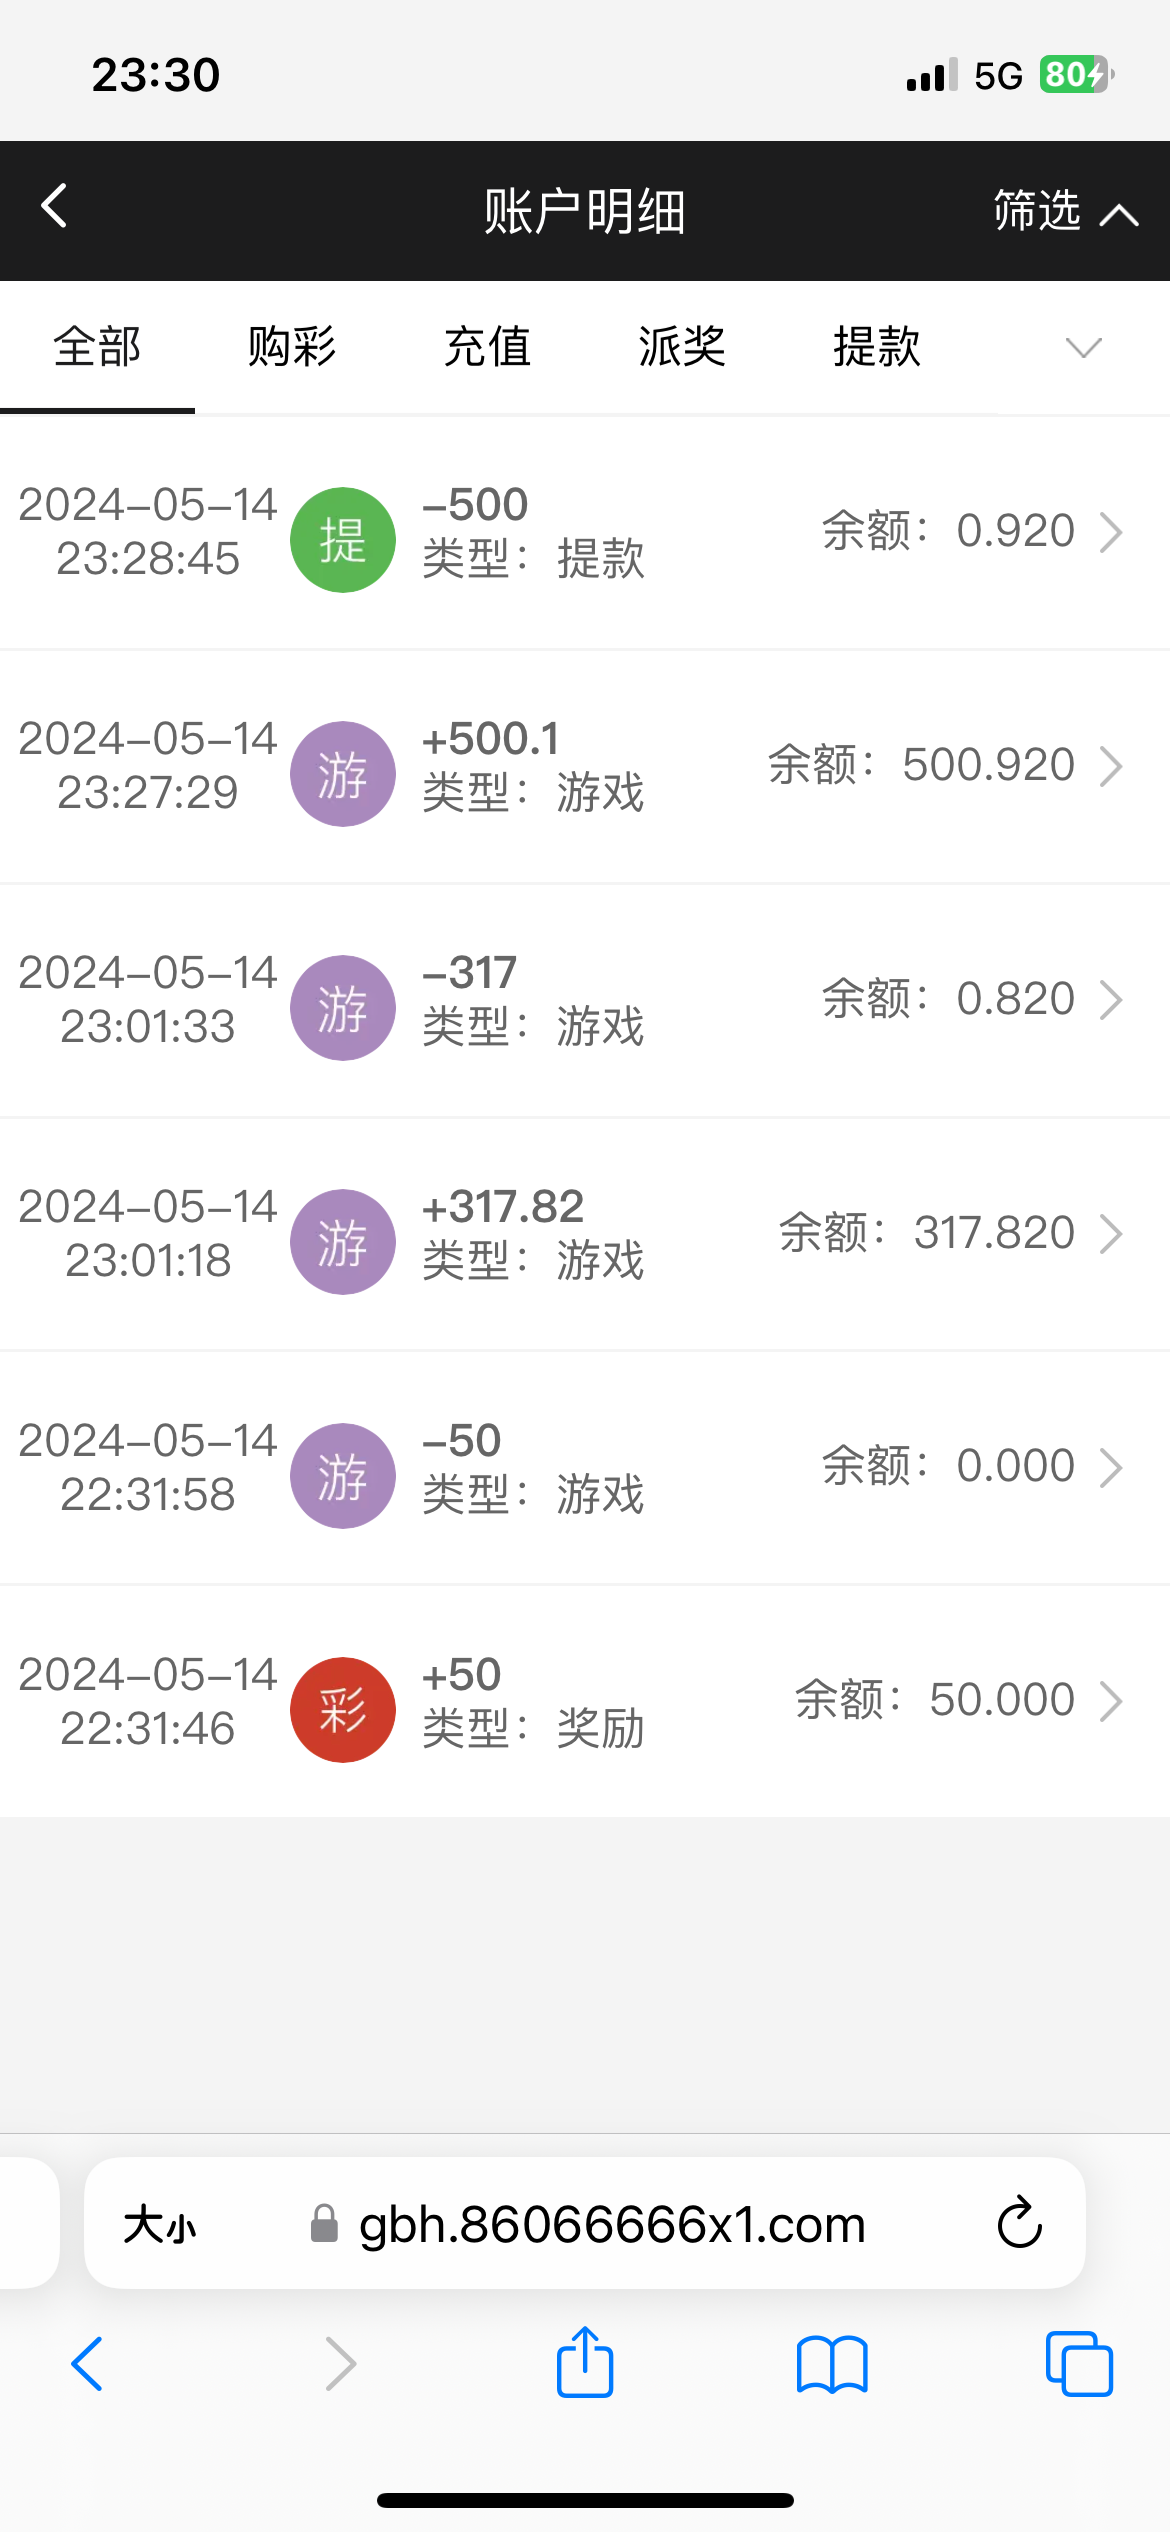Tap Safari reload page icon
Viewport: 1170px width, 2532px height.
point(1019,2224)
